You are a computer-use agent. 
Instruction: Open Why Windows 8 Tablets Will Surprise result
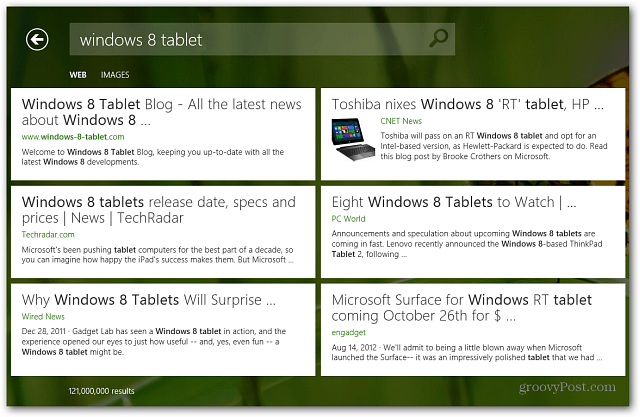pos(149,300)
